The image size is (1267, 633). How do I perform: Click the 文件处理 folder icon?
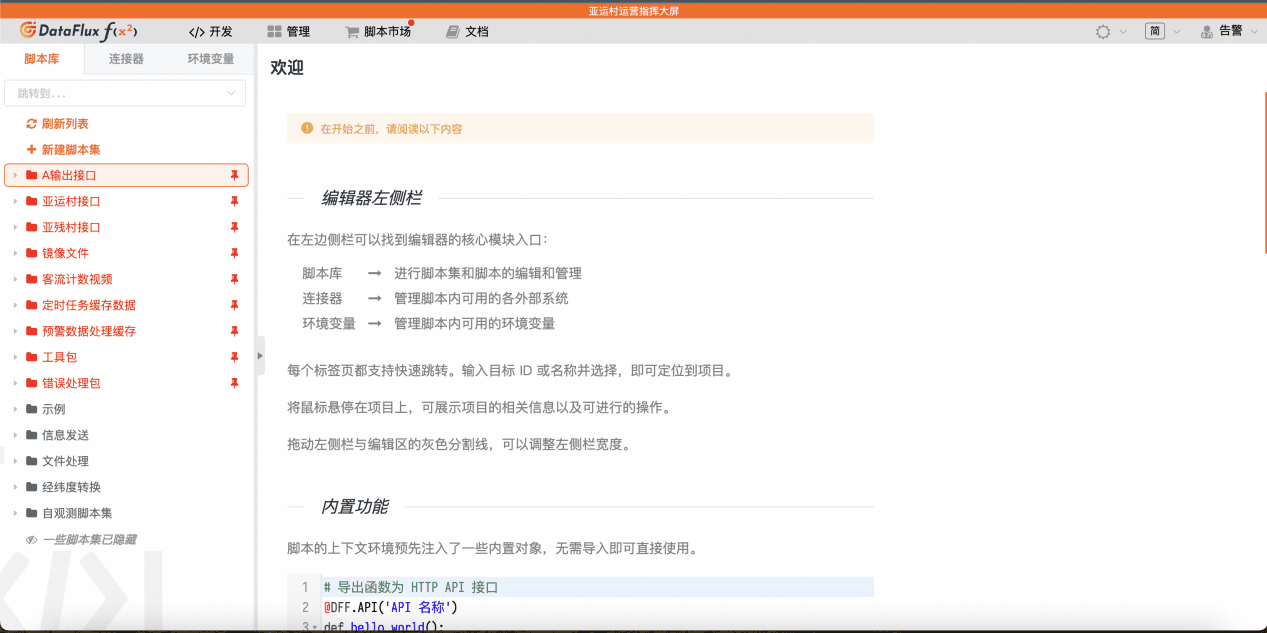(32, 461)
